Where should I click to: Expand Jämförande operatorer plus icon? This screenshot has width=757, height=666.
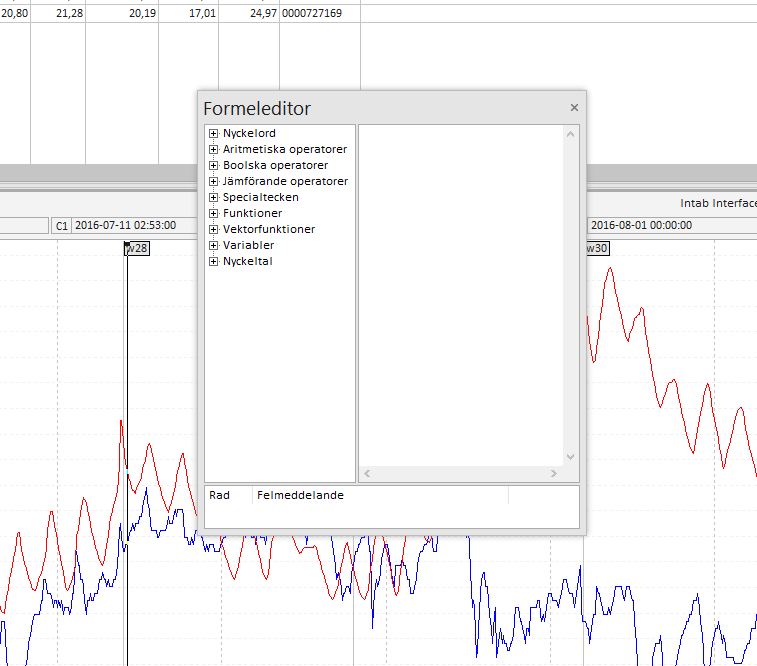pyautogui.click(x=213, y=181)
